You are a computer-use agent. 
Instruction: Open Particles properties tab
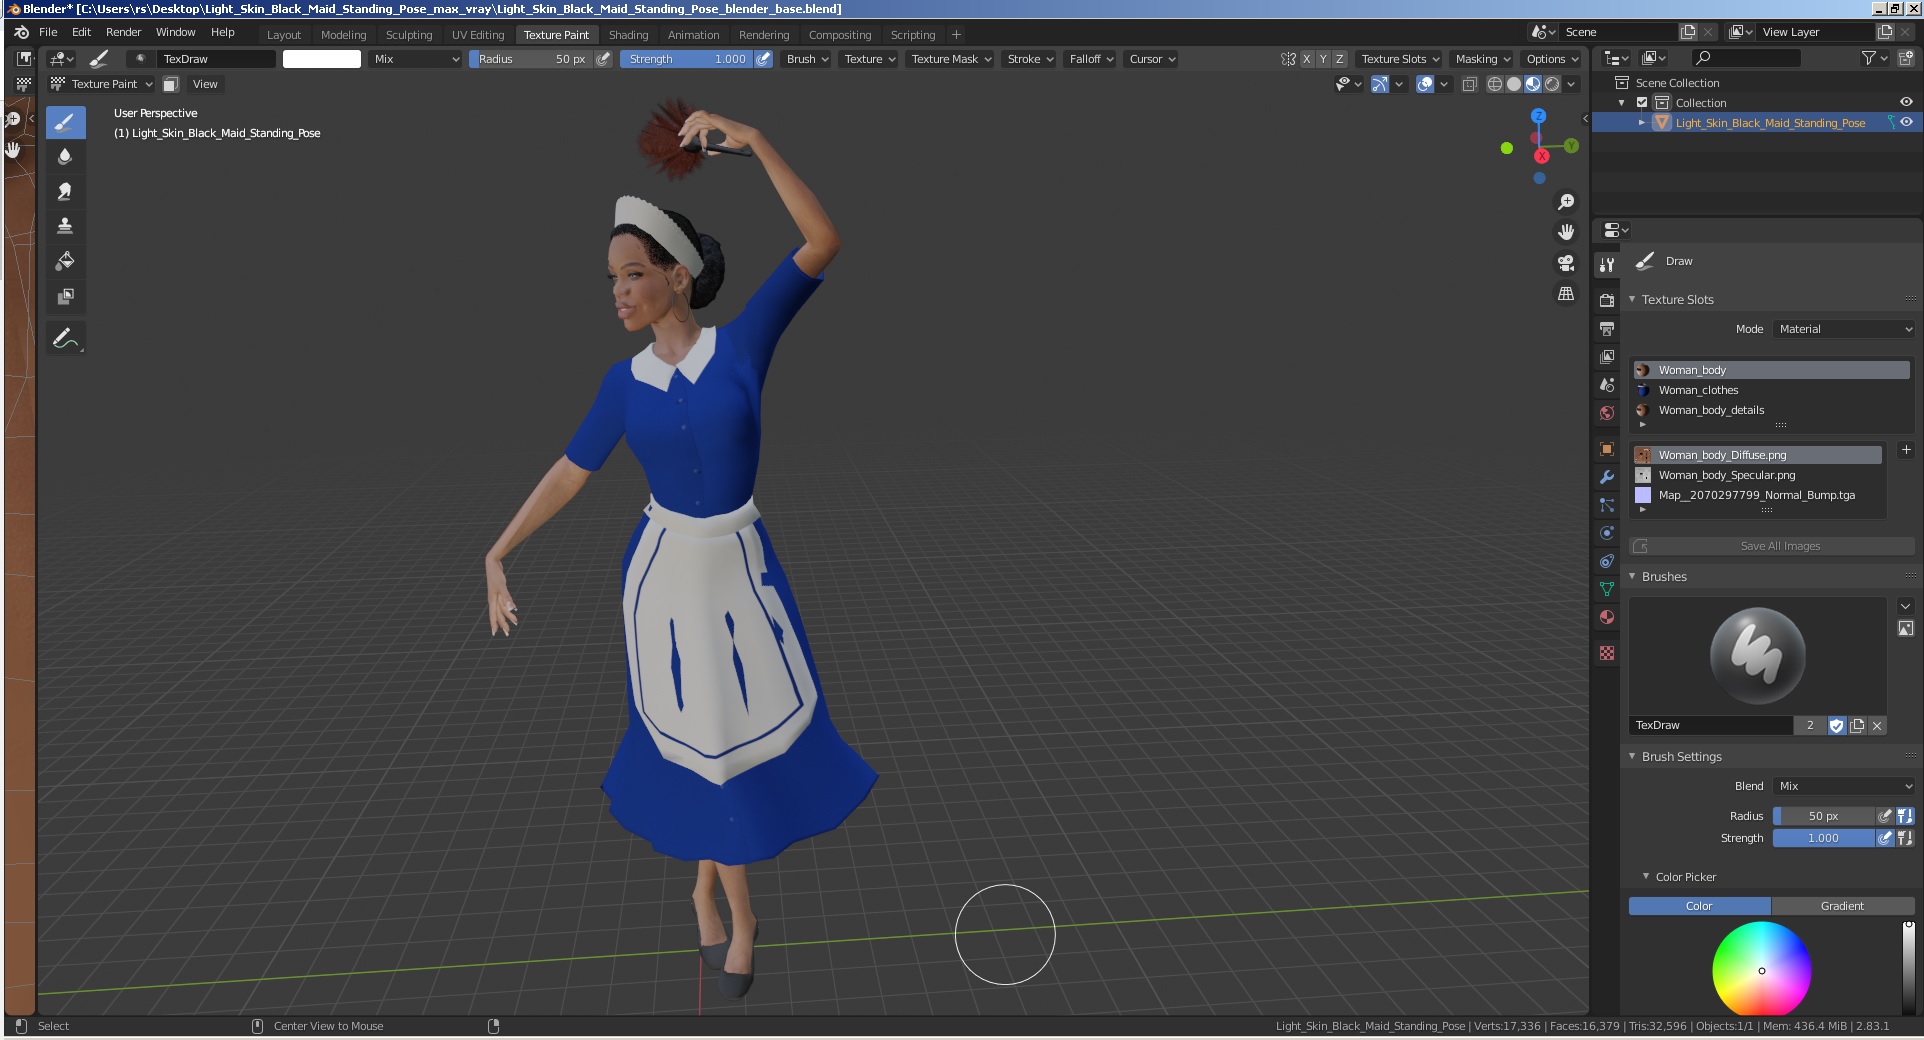[x=1607, y=505]
